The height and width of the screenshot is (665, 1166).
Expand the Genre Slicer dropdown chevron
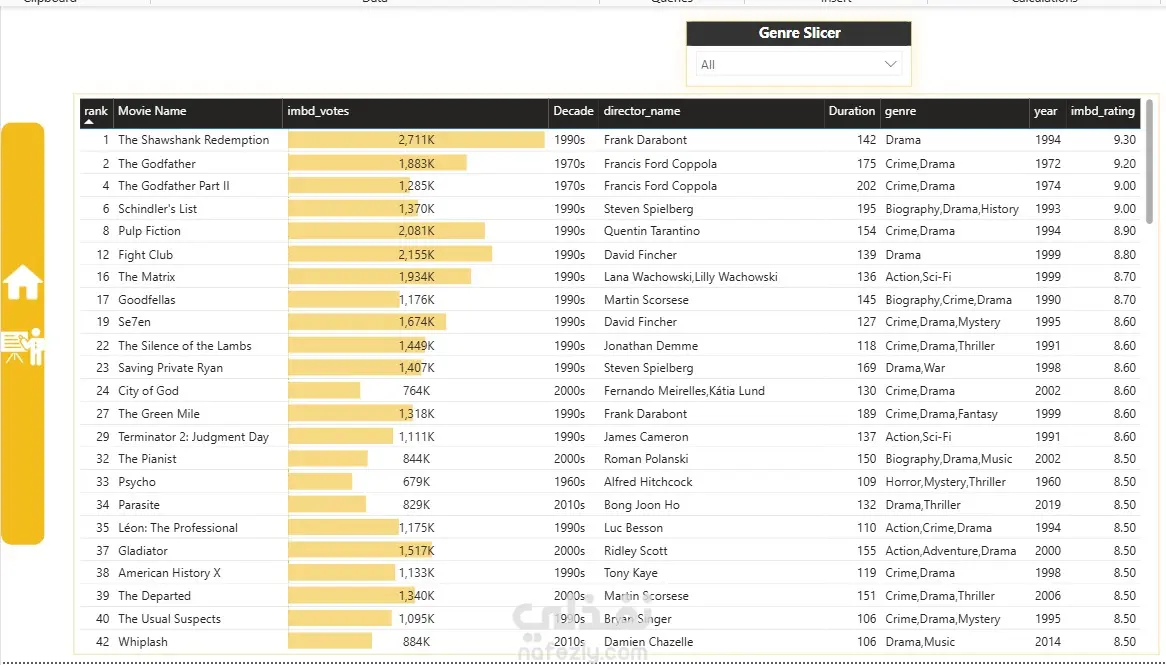[890, 64]
